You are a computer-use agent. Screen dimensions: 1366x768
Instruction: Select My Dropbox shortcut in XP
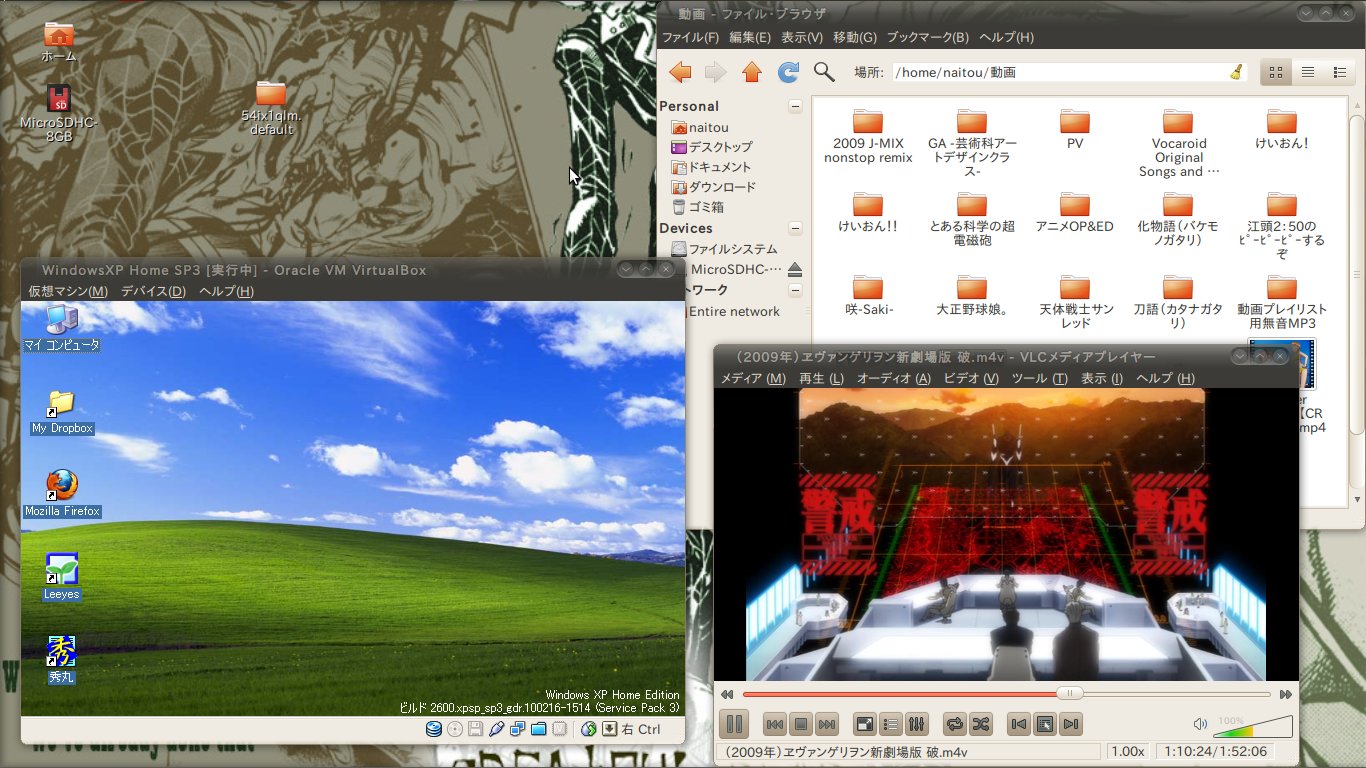point(62,411)
